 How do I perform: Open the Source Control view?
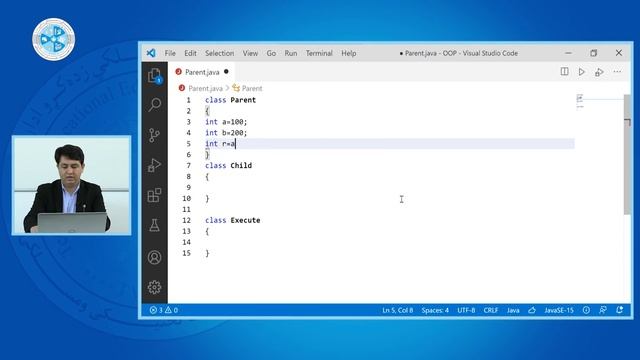click(154, 135)
